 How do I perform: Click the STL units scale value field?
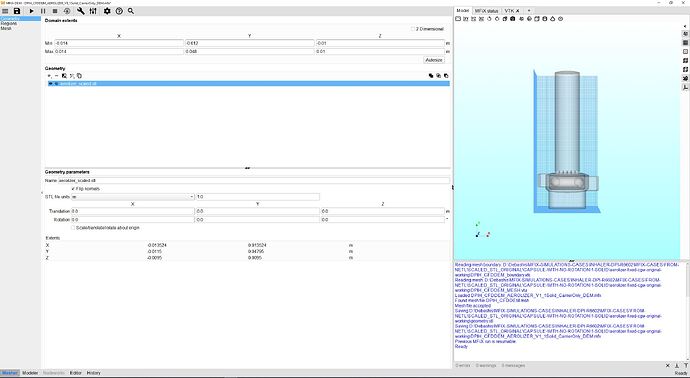coord(258,197)
